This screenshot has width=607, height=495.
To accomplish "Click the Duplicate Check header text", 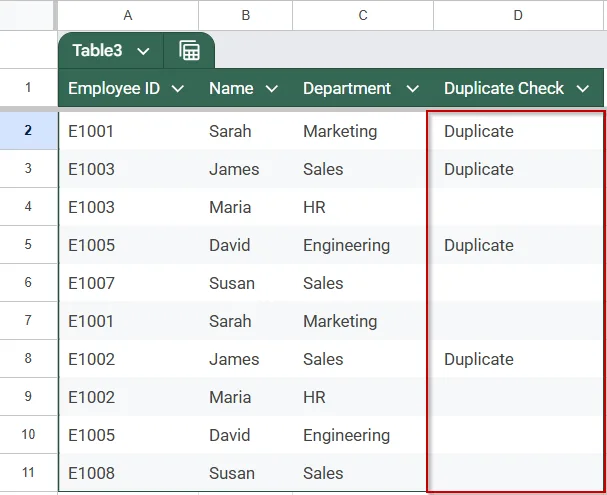I will [x=504, y=89].
